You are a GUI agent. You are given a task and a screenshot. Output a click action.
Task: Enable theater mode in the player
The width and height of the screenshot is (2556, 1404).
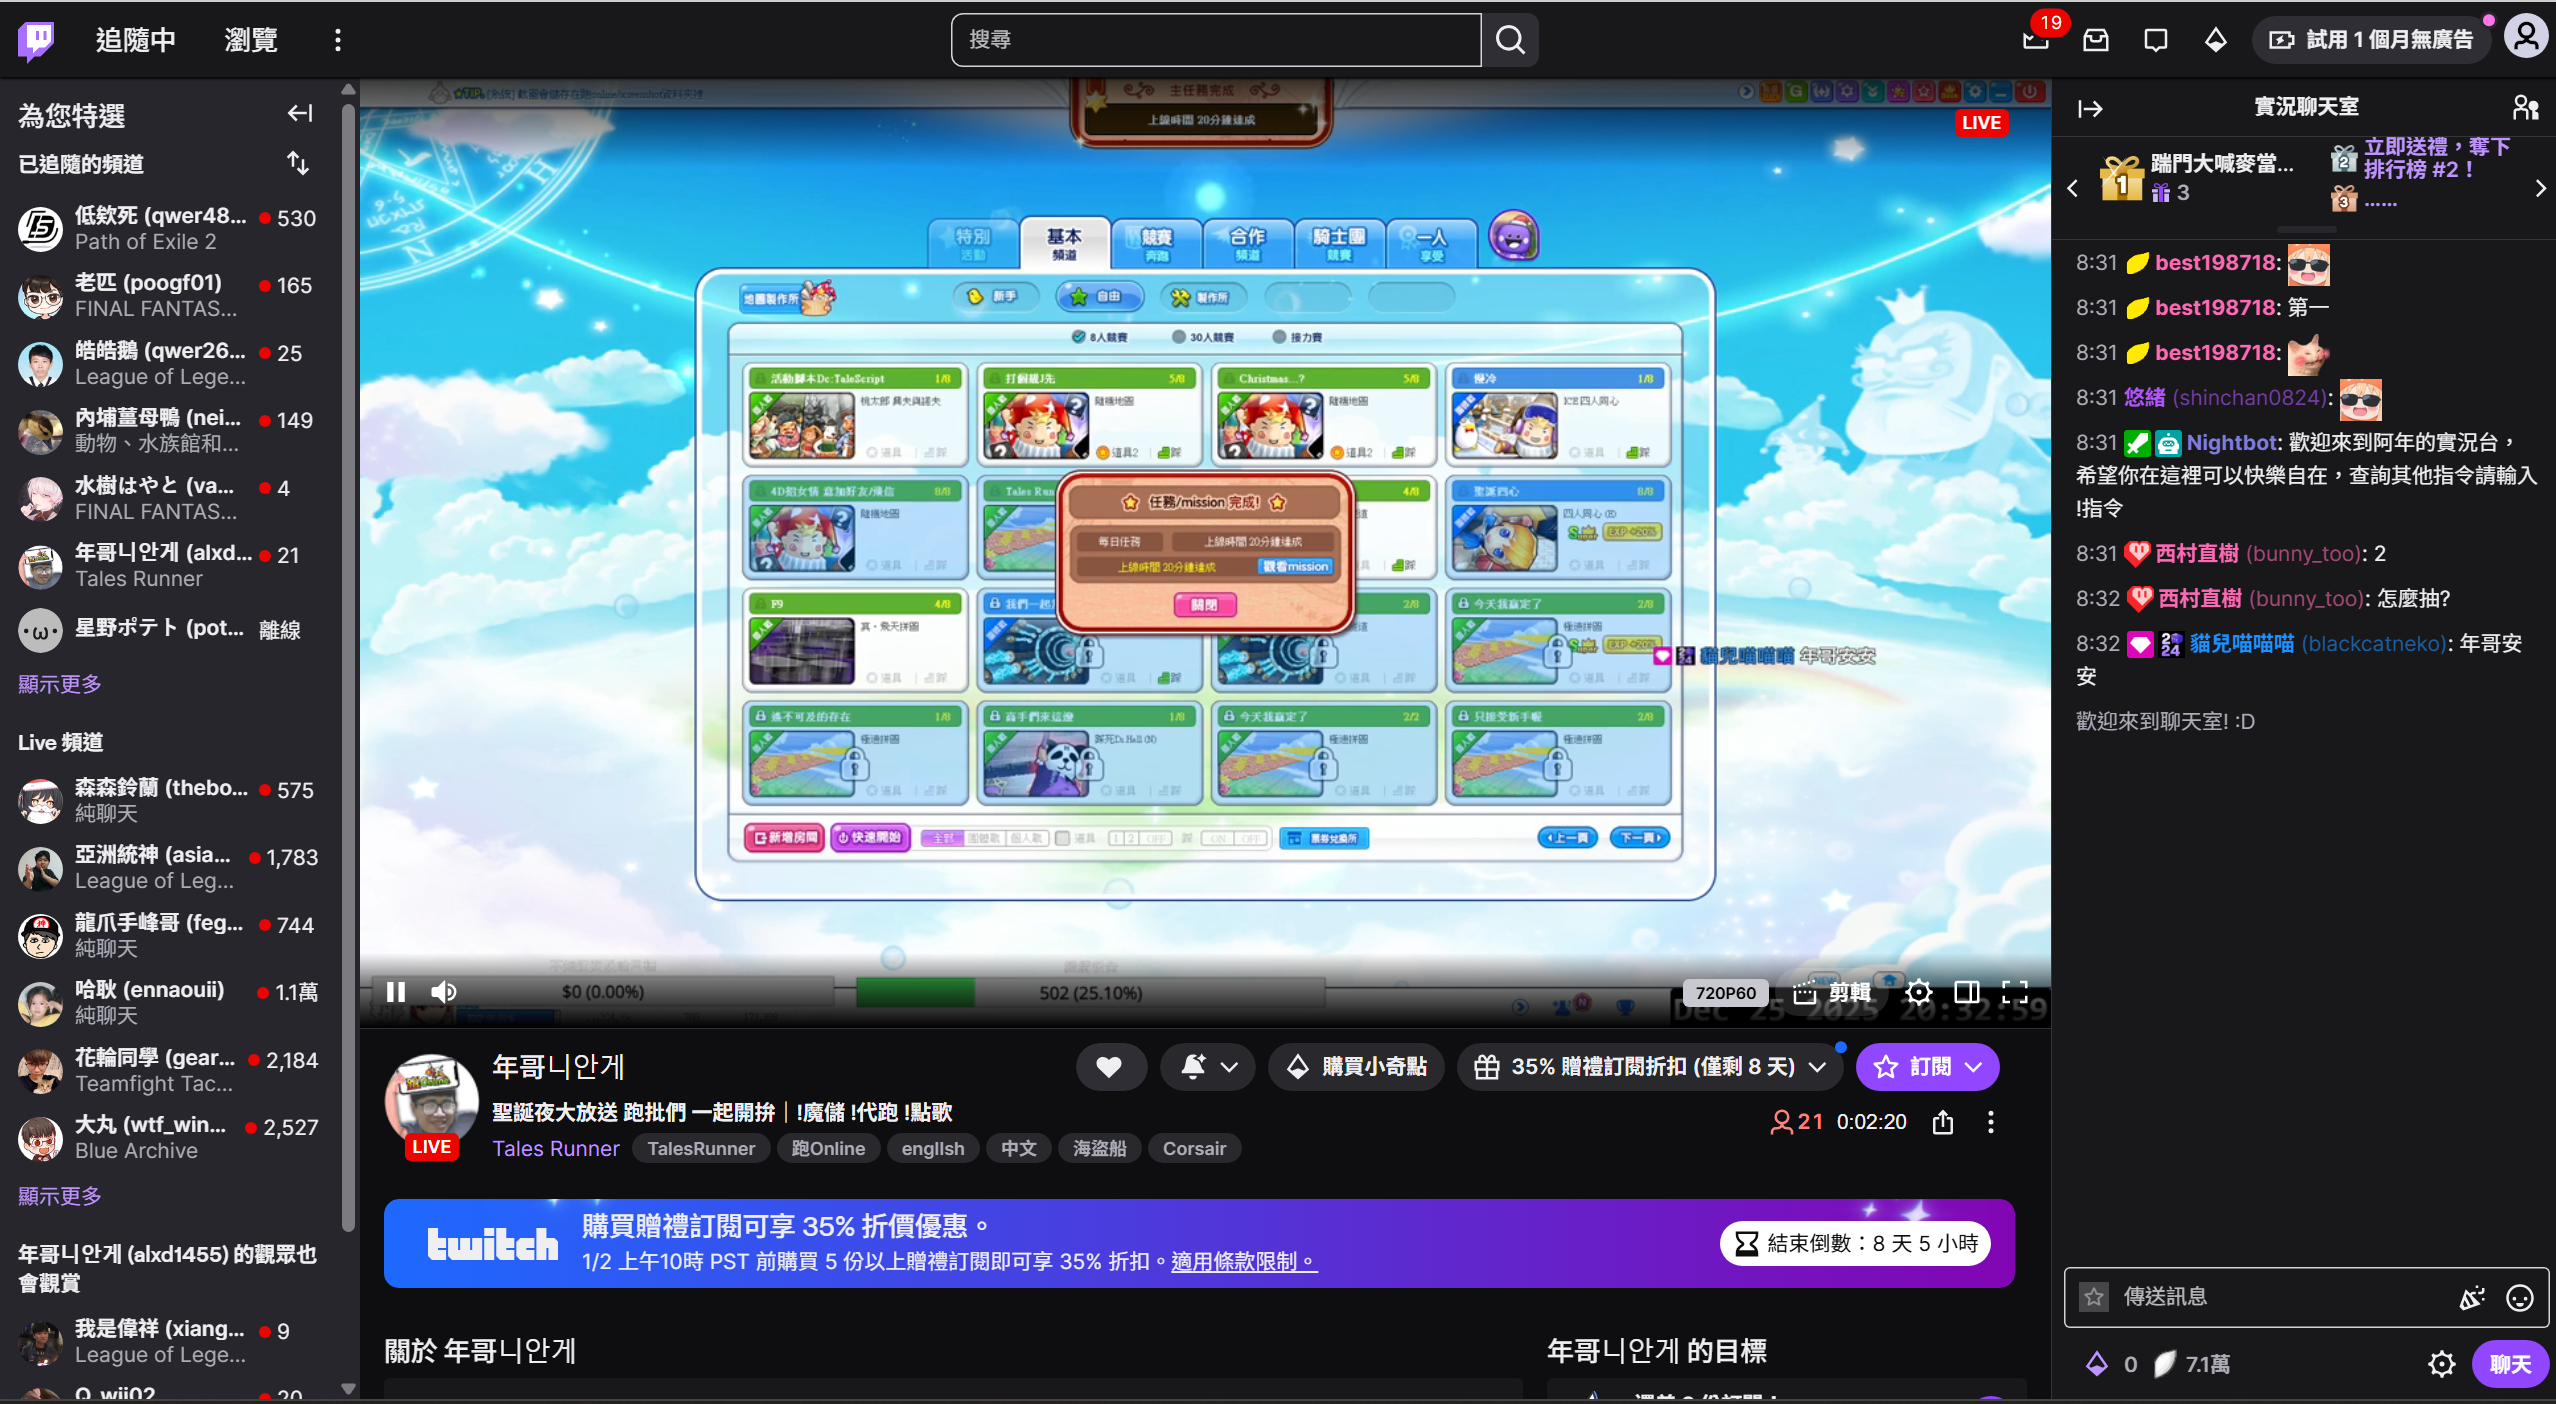tap(1965, 992)
